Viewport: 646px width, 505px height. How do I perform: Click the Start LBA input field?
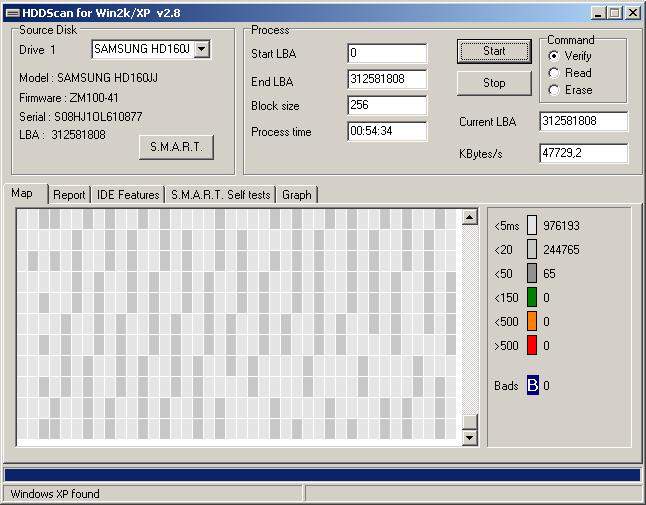coord(387,54)
